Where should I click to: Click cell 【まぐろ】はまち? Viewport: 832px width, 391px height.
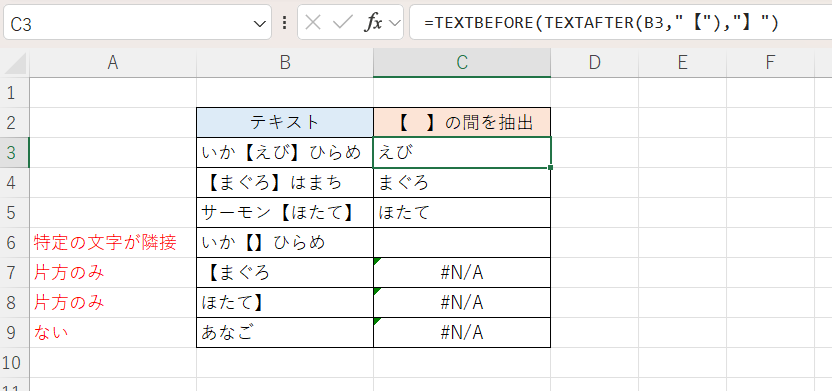pyautogui.click(x=285, y=183)
